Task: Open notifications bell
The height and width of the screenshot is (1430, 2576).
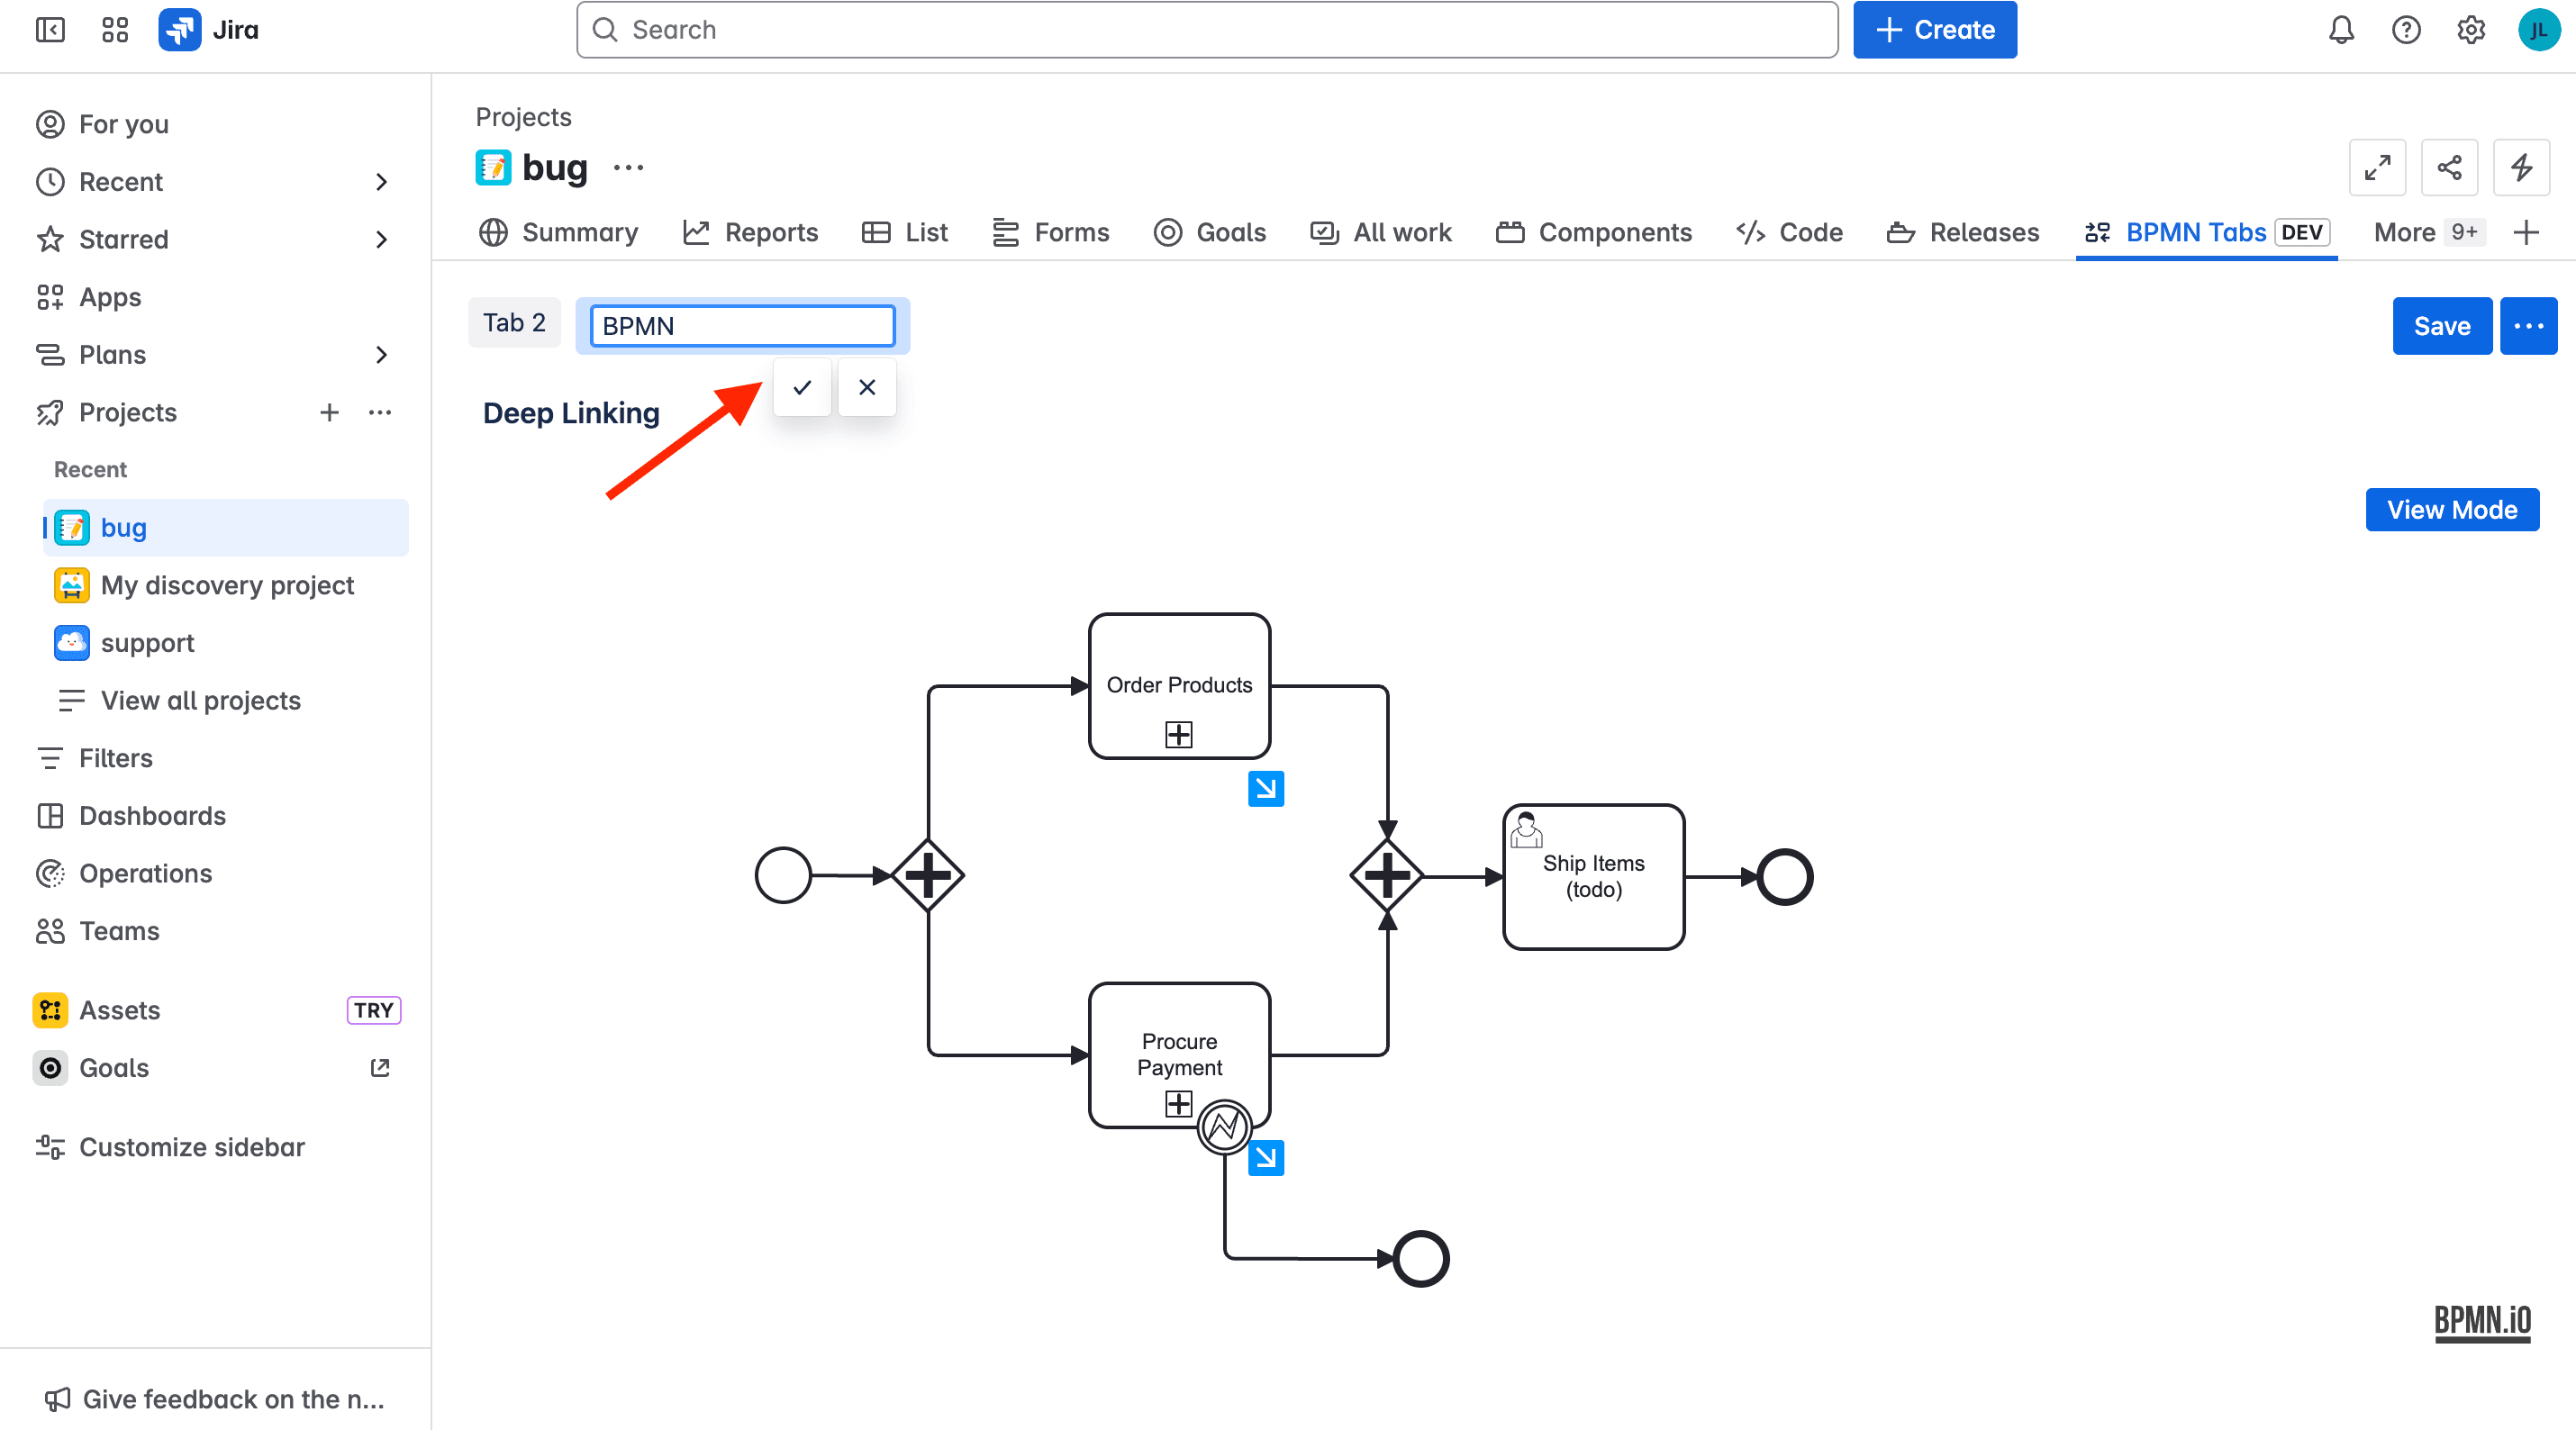Action: click(2341, 30)
